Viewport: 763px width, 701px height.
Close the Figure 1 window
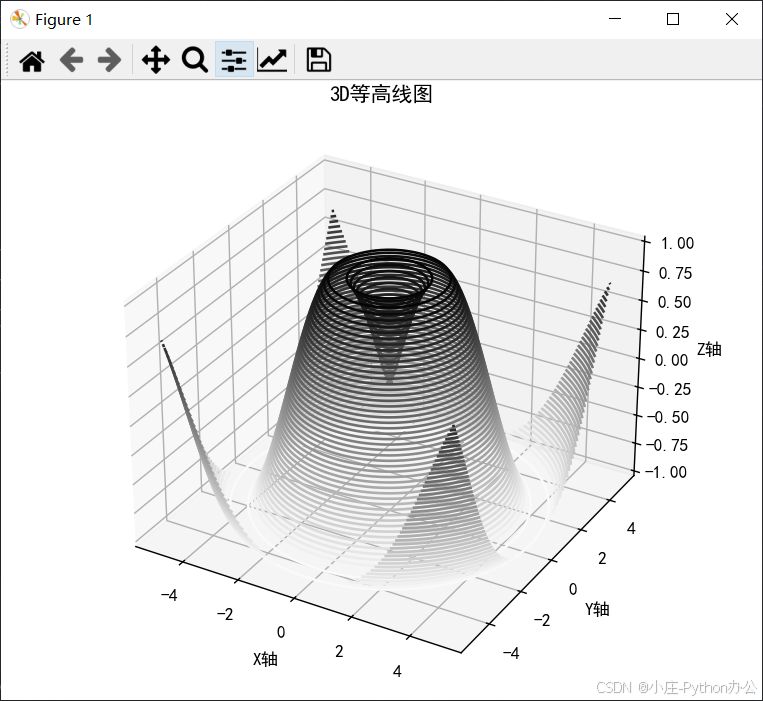click(x=732, y=19)
